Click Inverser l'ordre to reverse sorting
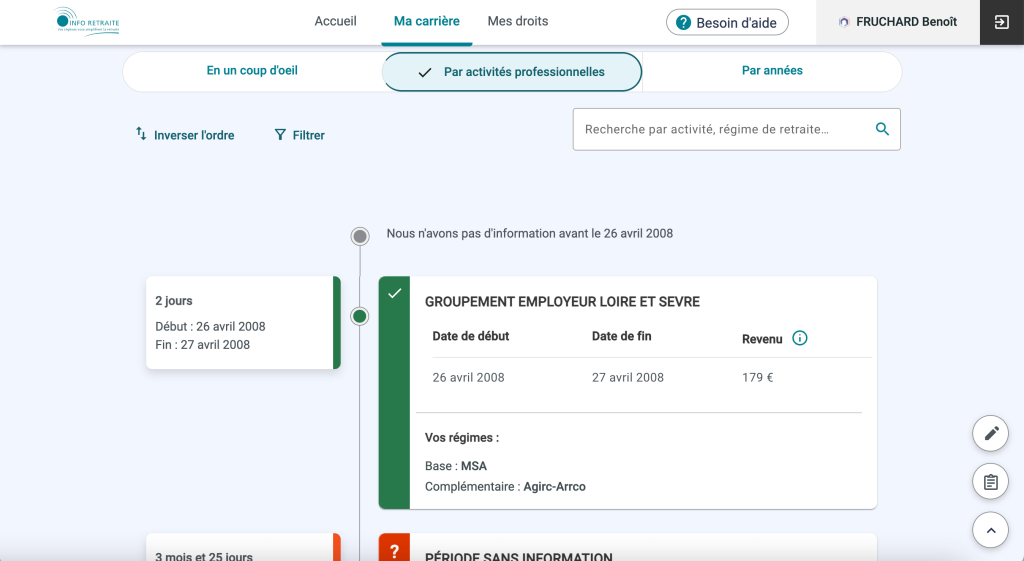1024x561 pixels. pos(185,135)
